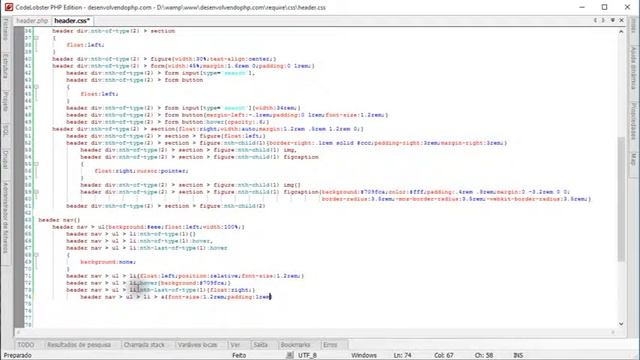The height and width of the screenshot is (360, 640).
Task: Place cursor on 'header nav{}' line
Action: 59,220
